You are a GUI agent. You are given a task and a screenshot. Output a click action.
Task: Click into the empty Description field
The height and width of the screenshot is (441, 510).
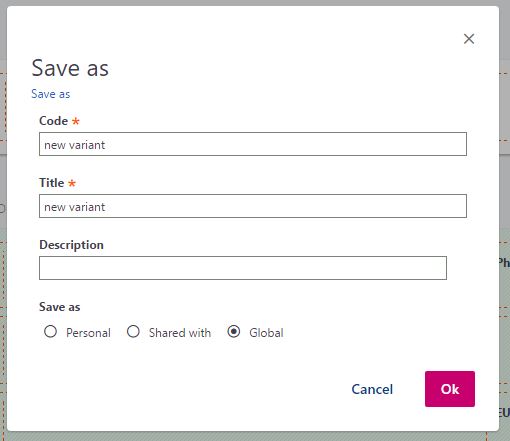(243, 268)
